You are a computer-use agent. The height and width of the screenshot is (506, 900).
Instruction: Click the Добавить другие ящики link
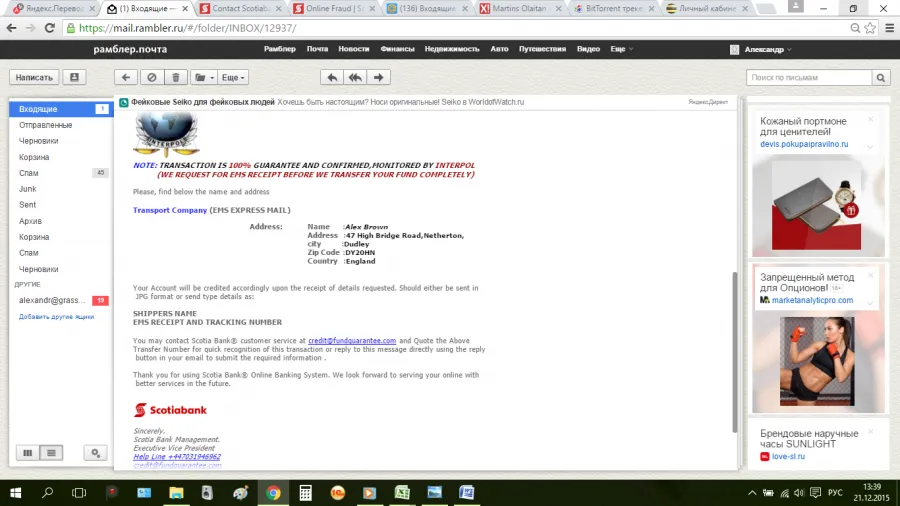pyautogui.click(x=56, y=317)
